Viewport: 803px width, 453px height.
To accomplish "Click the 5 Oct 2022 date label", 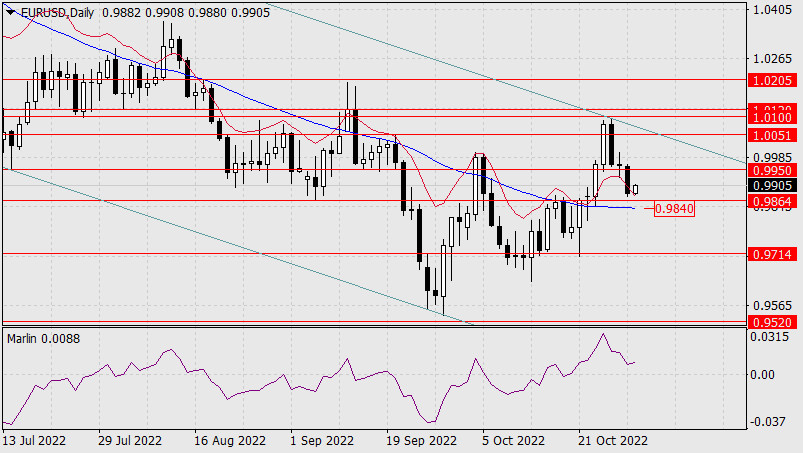I will pyautogui.click(x=513, y=441).
